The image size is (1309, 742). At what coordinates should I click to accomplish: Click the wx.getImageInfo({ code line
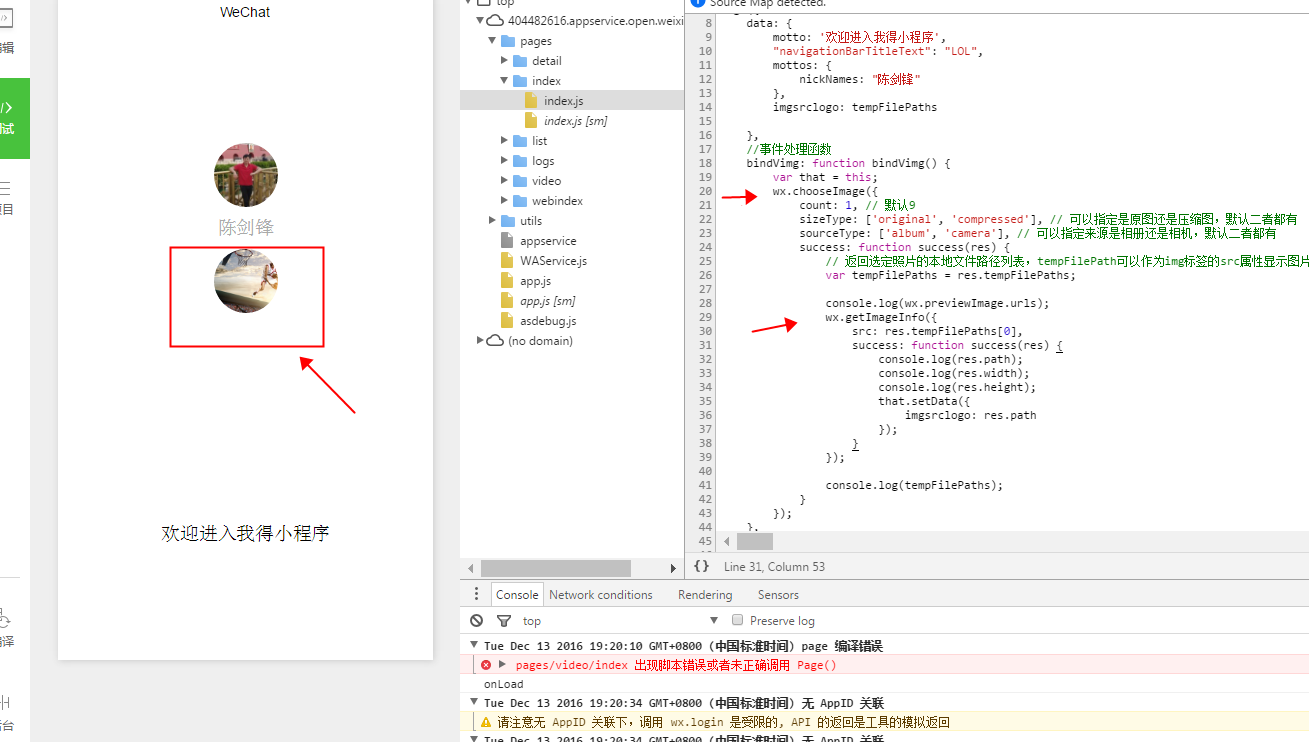[x=881, y=317]
